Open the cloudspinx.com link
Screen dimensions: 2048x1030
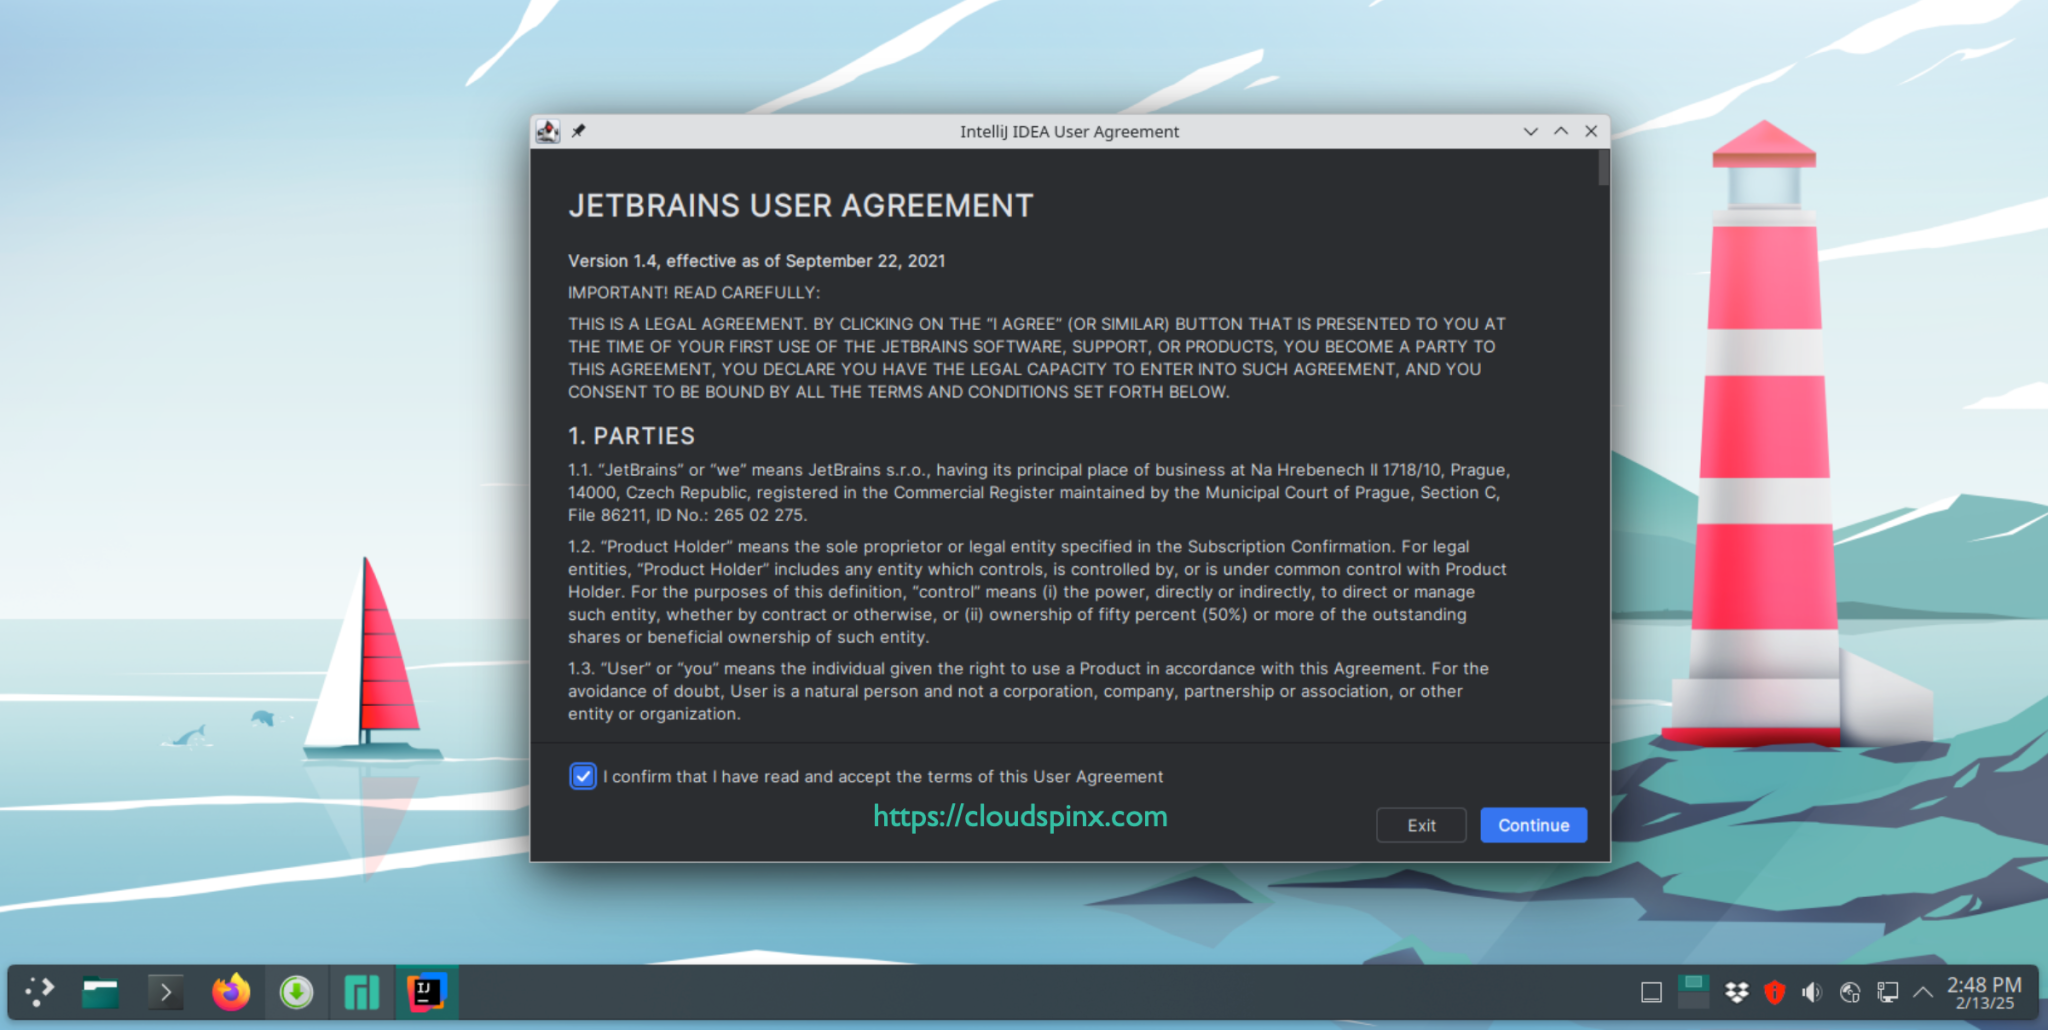point(1019,817)
